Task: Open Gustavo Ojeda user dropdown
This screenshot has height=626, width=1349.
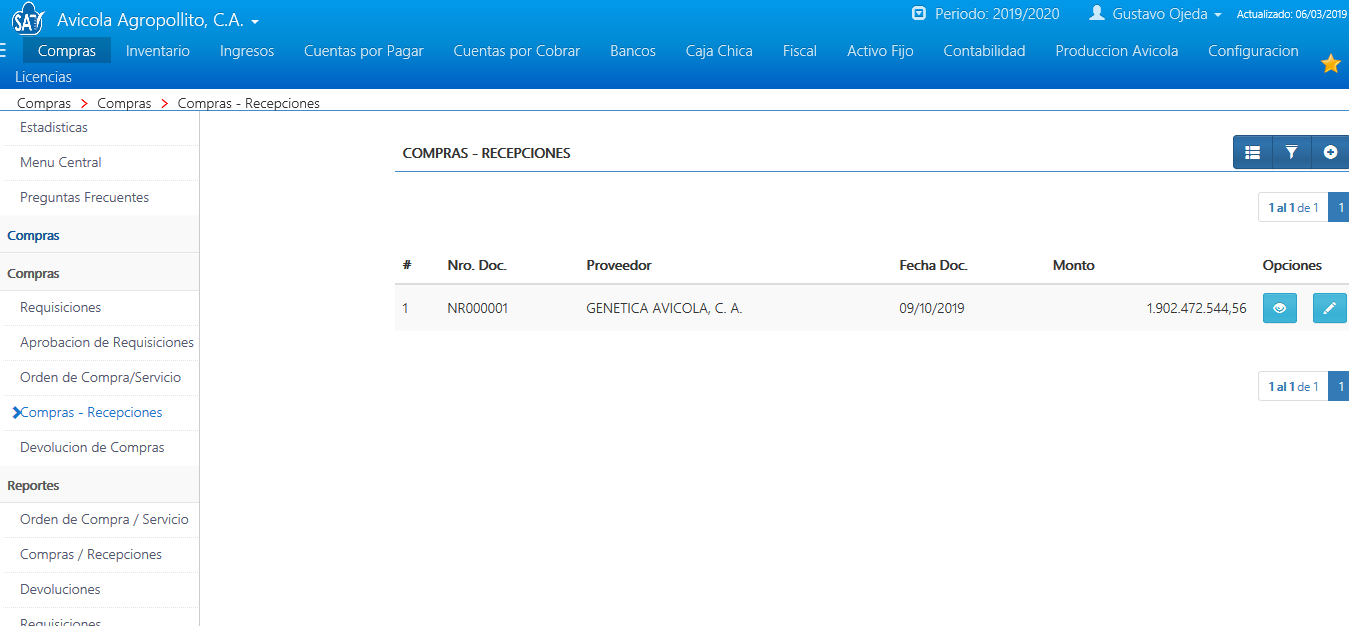Action: tap(1167, 14)
